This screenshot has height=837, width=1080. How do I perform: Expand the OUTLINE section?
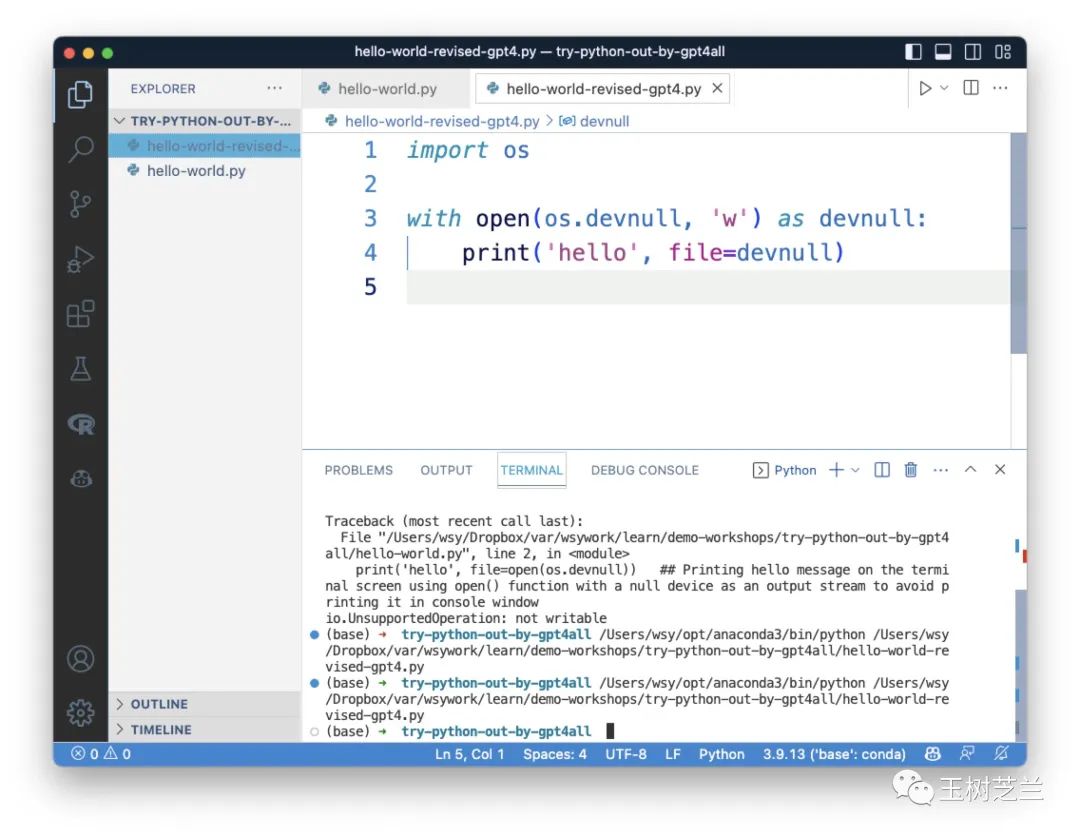tap(205, 704)
